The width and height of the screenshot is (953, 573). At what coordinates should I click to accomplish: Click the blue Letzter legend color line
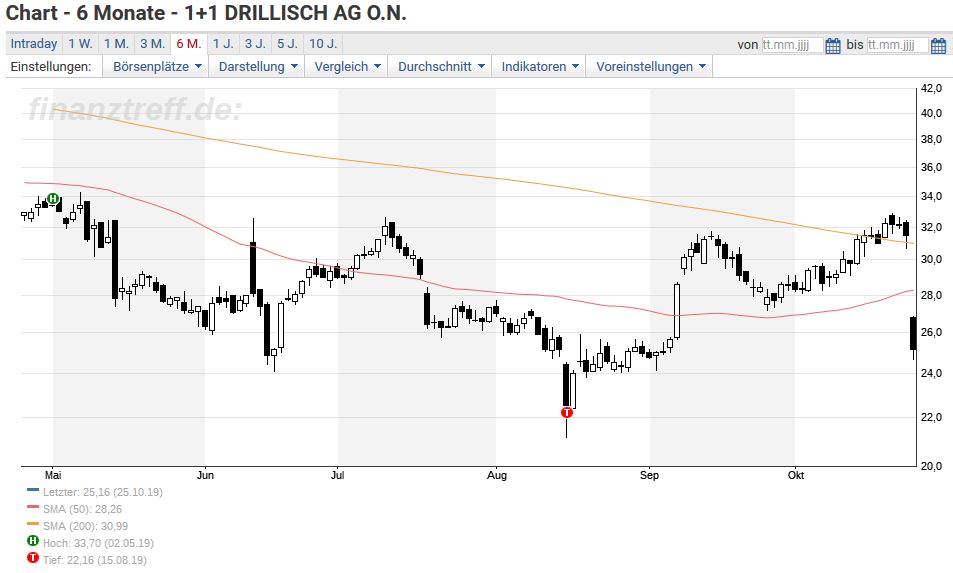33,490
